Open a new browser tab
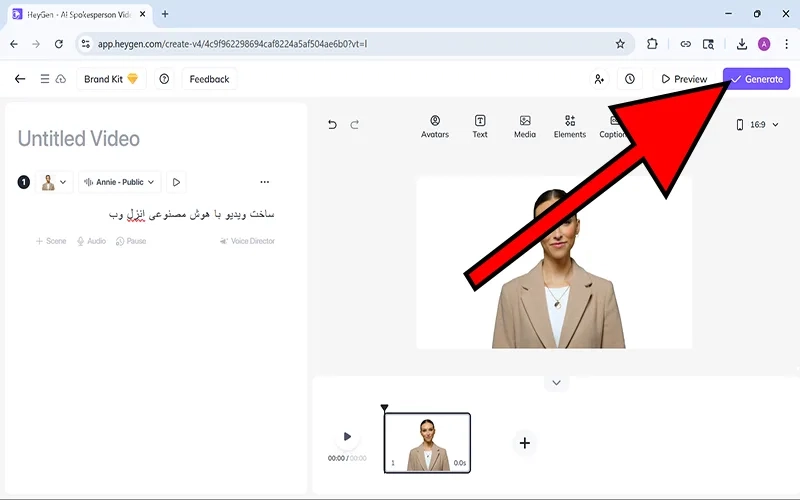 [165, 14]
